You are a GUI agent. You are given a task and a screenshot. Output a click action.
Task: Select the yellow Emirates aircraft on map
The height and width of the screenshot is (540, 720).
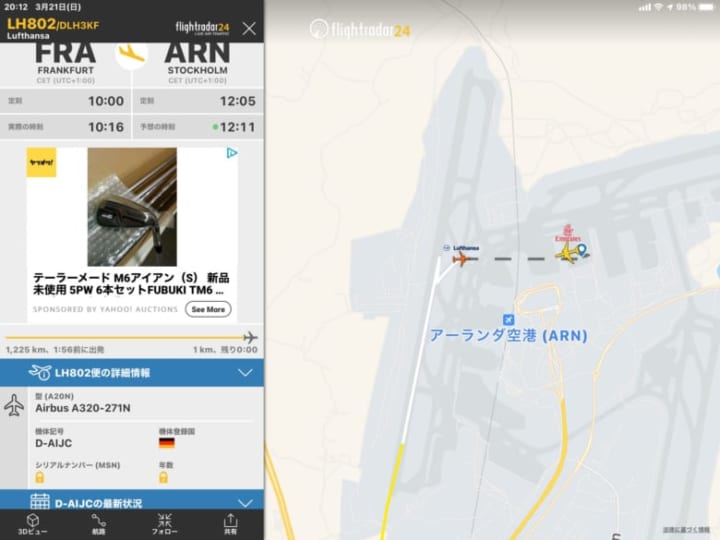tap(567, 253)
